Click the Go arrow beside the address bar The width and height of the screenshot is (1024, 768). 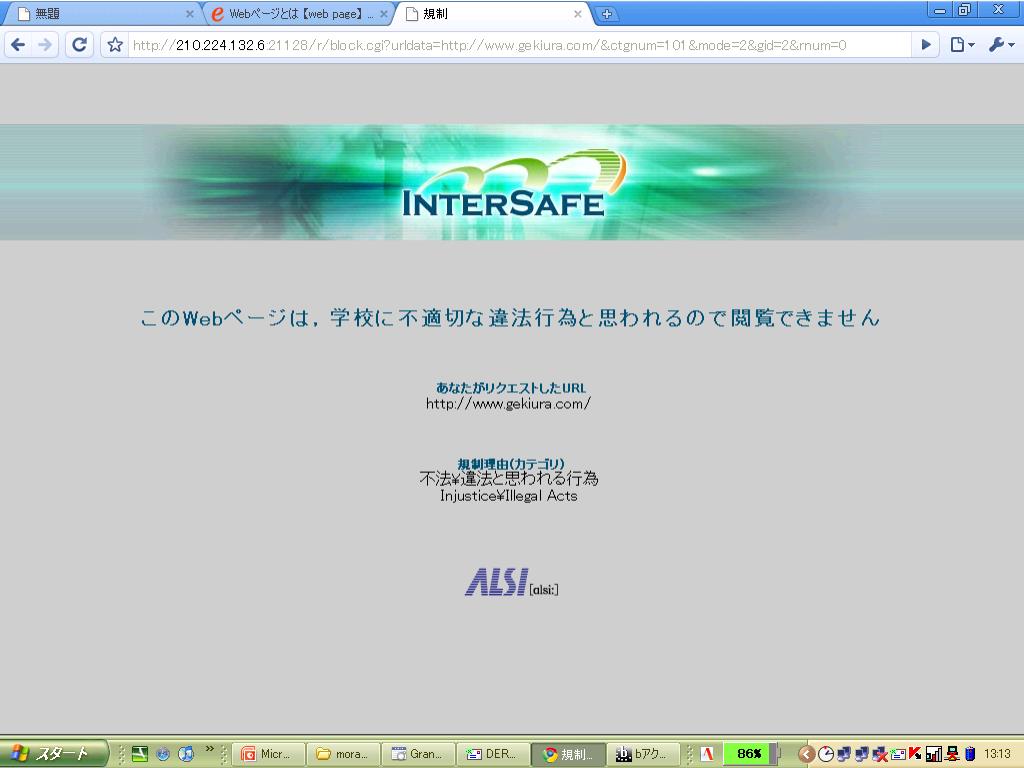click(925, 44)
